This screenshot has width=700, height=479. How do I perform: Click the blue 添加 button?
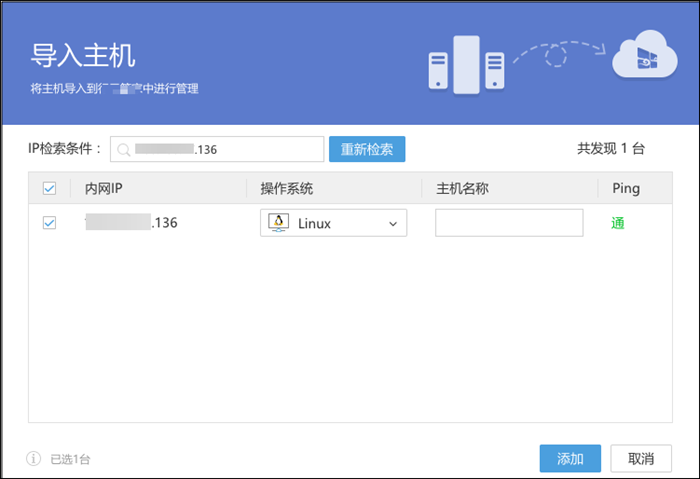click(x=570, y=459)
